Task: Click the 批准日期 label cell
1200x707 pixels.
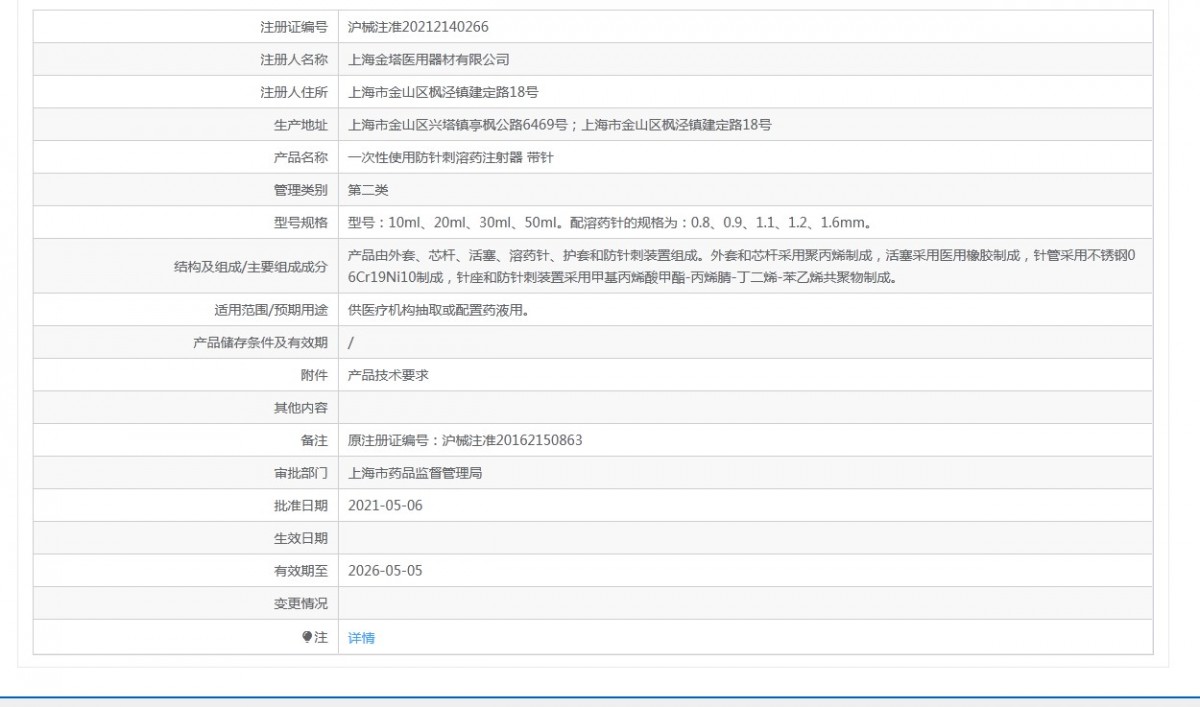Action: (186, 505)
